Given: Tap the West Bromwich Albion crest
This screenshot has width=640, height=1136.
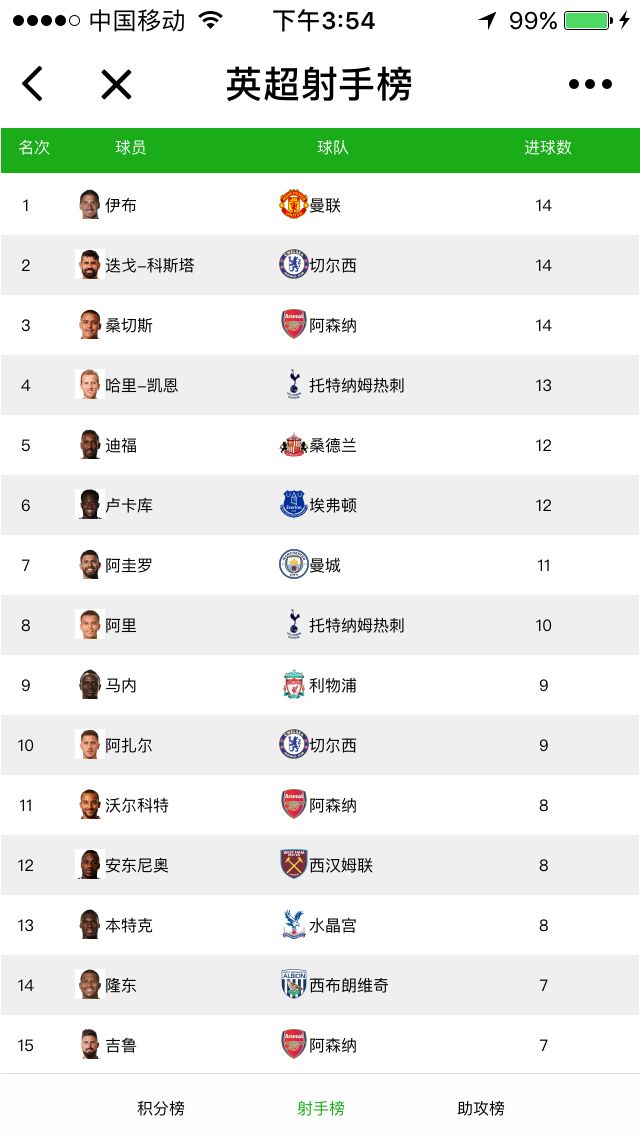Looking at the screenshot, I should click(294, 985).
